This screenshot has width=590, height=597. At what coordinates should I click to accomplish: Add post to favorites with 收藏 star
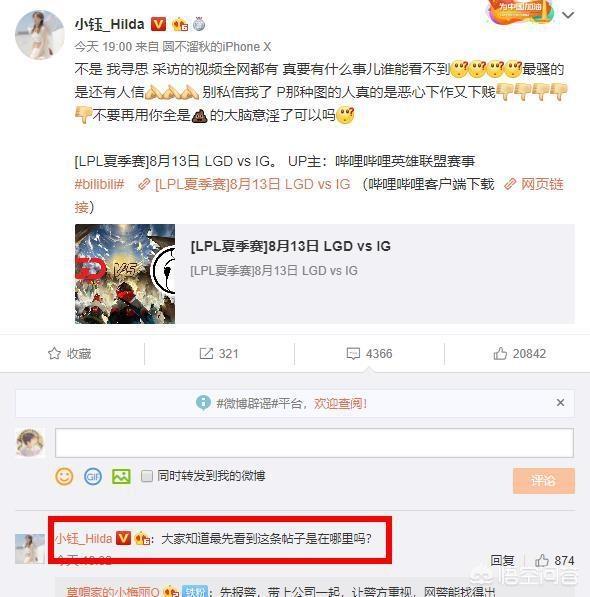click(69, 354)
